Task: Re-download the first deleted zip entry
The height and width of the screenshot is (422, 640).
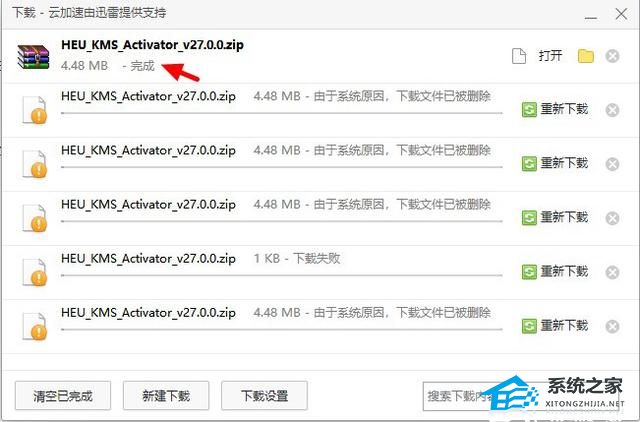Action: [555, 109]
